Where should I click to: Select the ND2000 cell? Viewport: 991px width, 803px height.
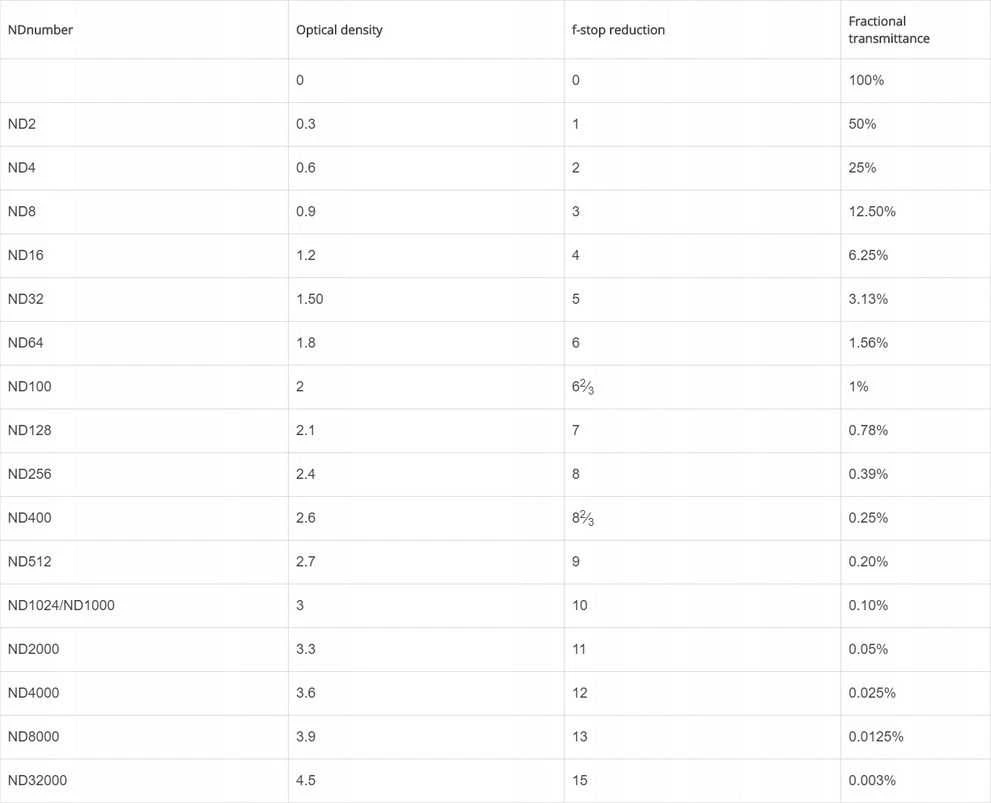pos(33,649)
